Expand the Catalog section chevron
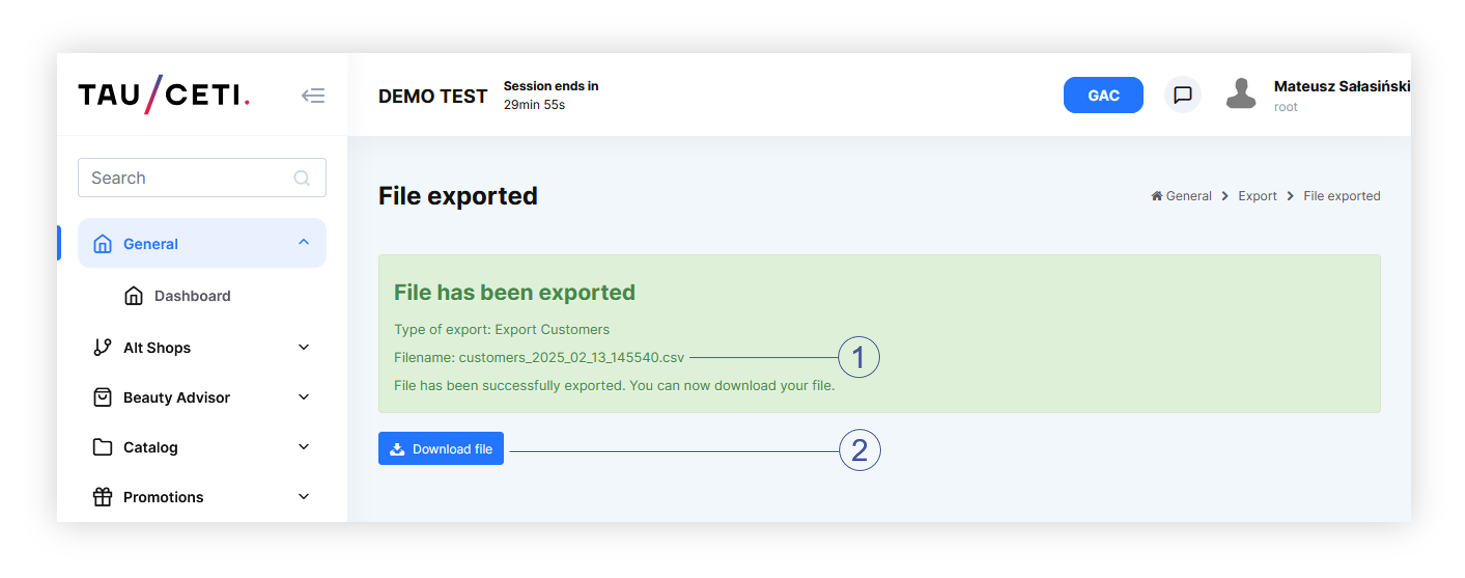The image size is (1465, 578). [x=304, y=447]
